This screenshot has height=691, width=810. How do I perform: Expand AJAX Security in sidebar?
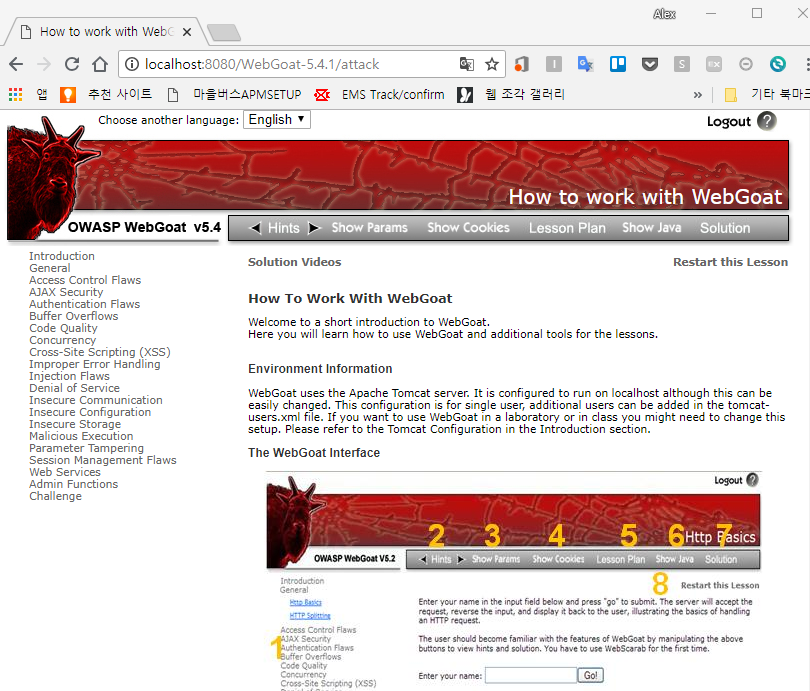point(66,292)
